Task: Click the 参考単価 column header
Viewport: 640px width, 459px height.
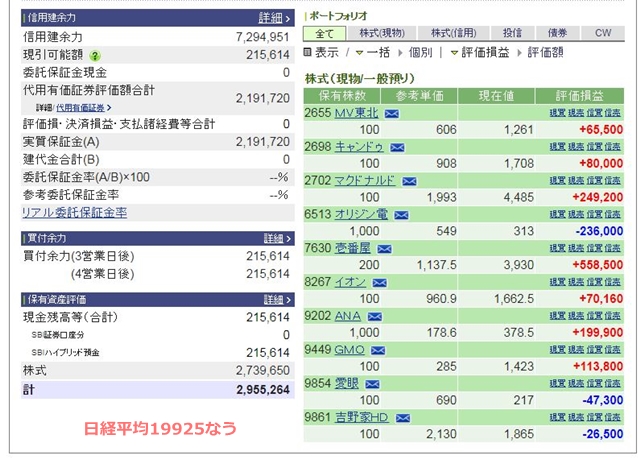Action: (x=419, y=96)
